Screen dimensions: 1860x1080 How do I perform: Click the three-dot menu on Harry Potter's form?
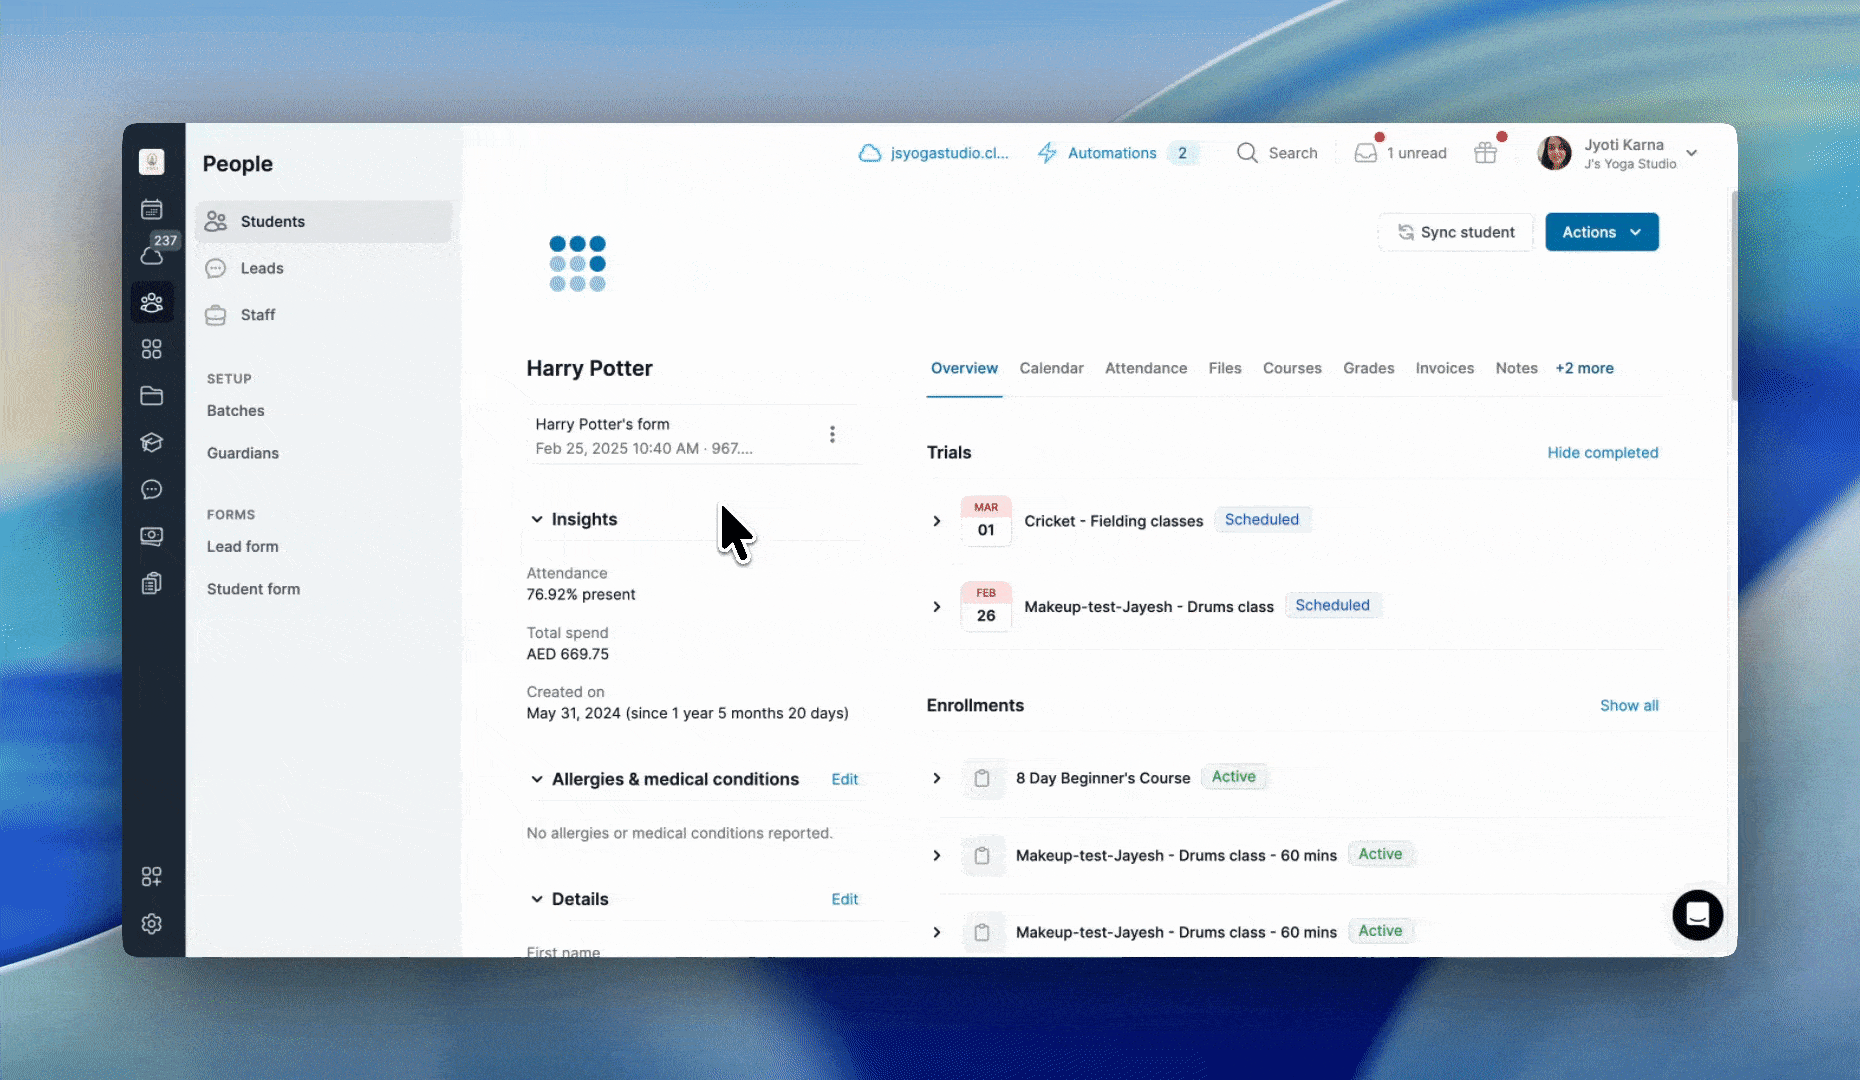coord(832,434)
